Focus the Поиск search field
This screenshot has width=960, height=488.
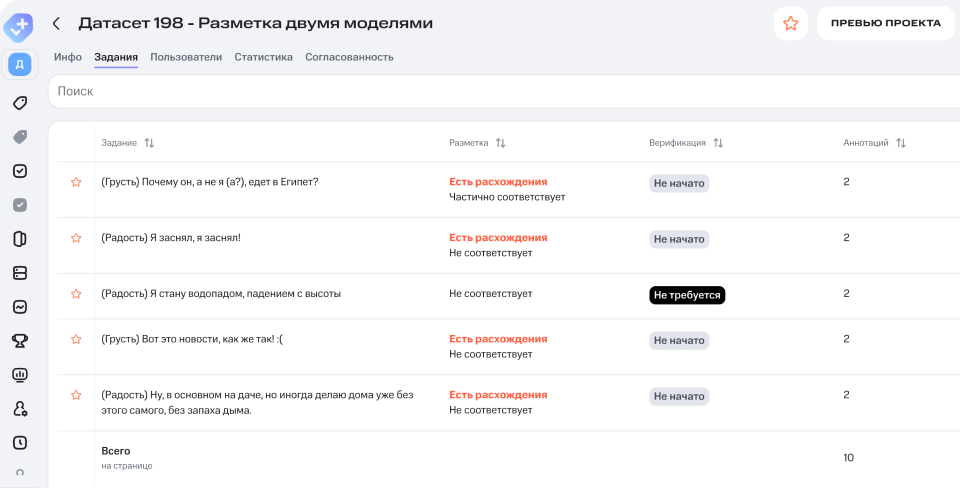point(504,91)
